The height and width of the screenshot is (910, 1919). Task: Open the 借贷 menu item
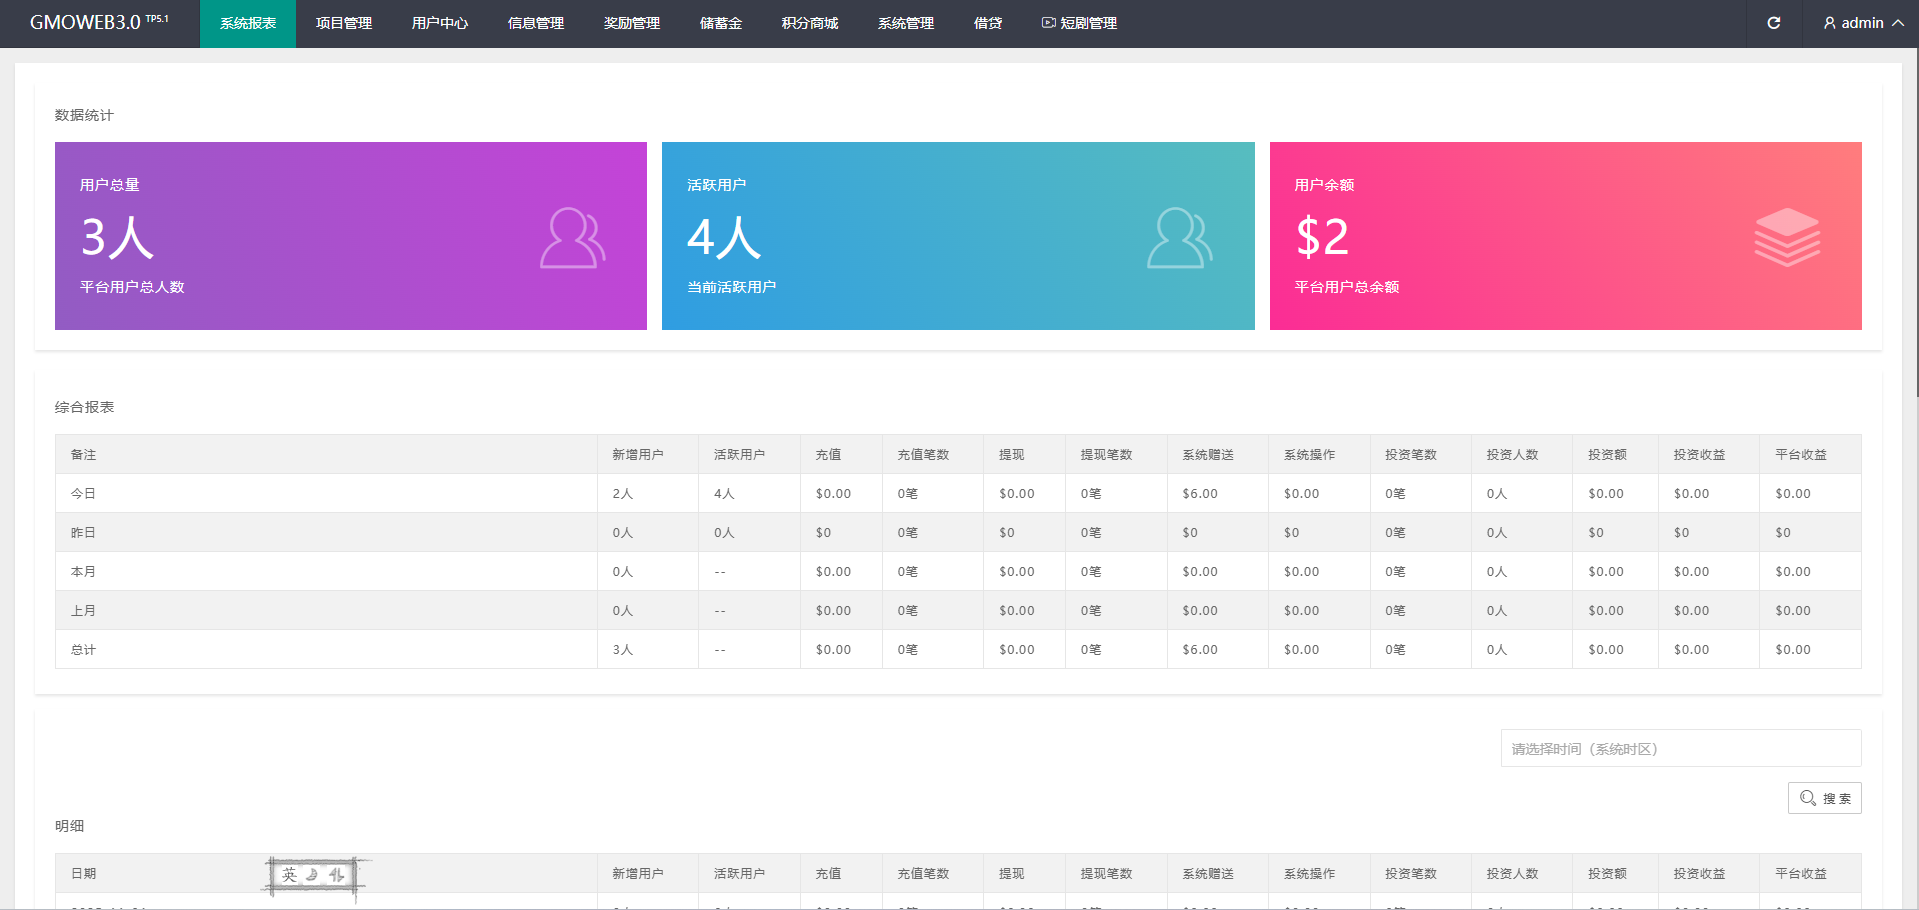[987, 23]
